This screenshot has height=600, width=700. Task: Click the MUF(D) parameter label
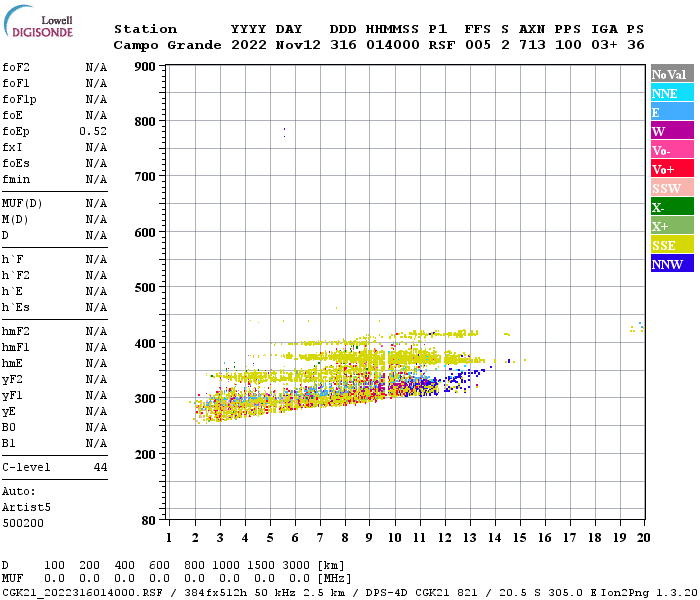pos(22,204)
